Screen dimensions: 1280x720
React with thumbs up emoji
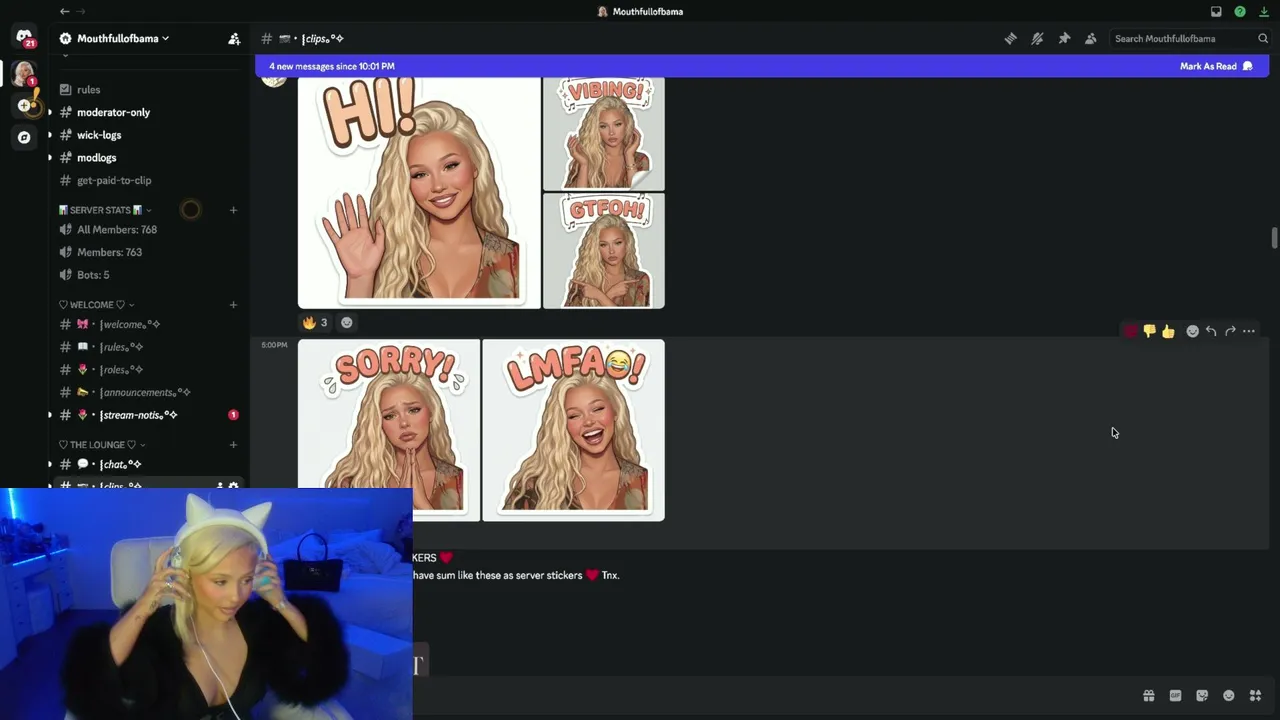(1168, 331)
